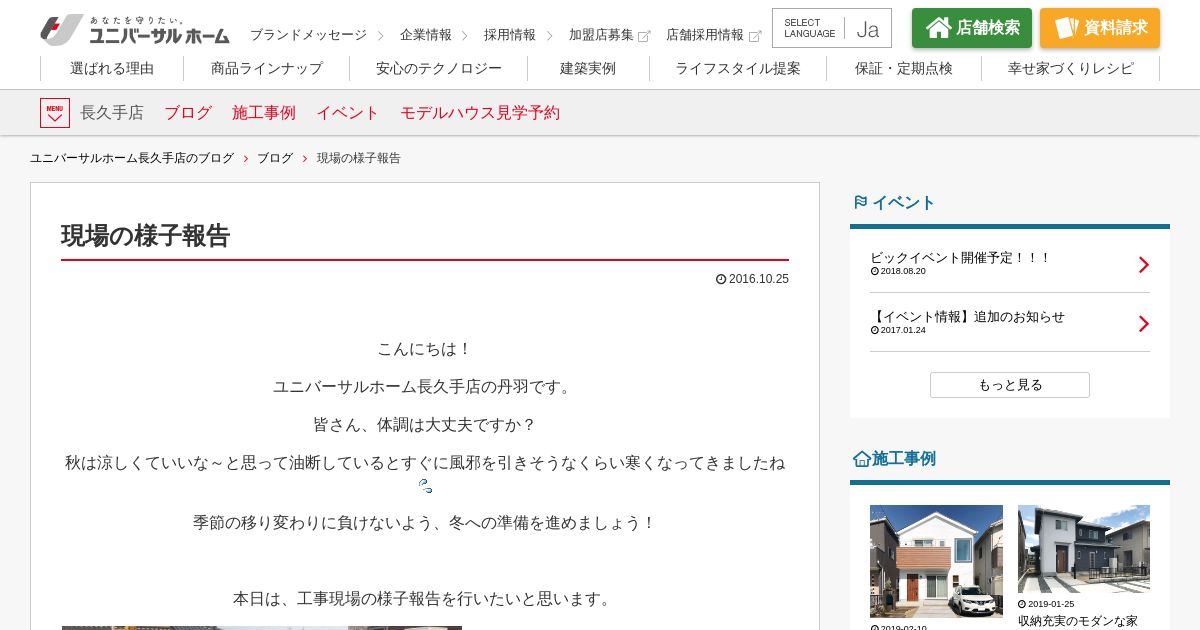
Task: Select 幸せ家づくりレシピ menu item
Action: (x=1071, y=69)
